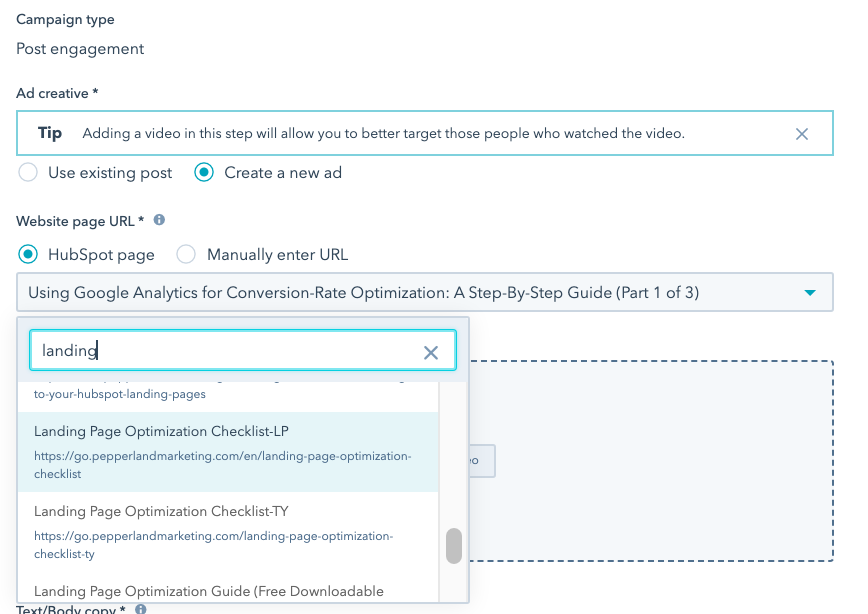Screen dimensions: 868x614
Task: Click the en/landing-page-optimization-checklist URL
Action: coord(223,465)
